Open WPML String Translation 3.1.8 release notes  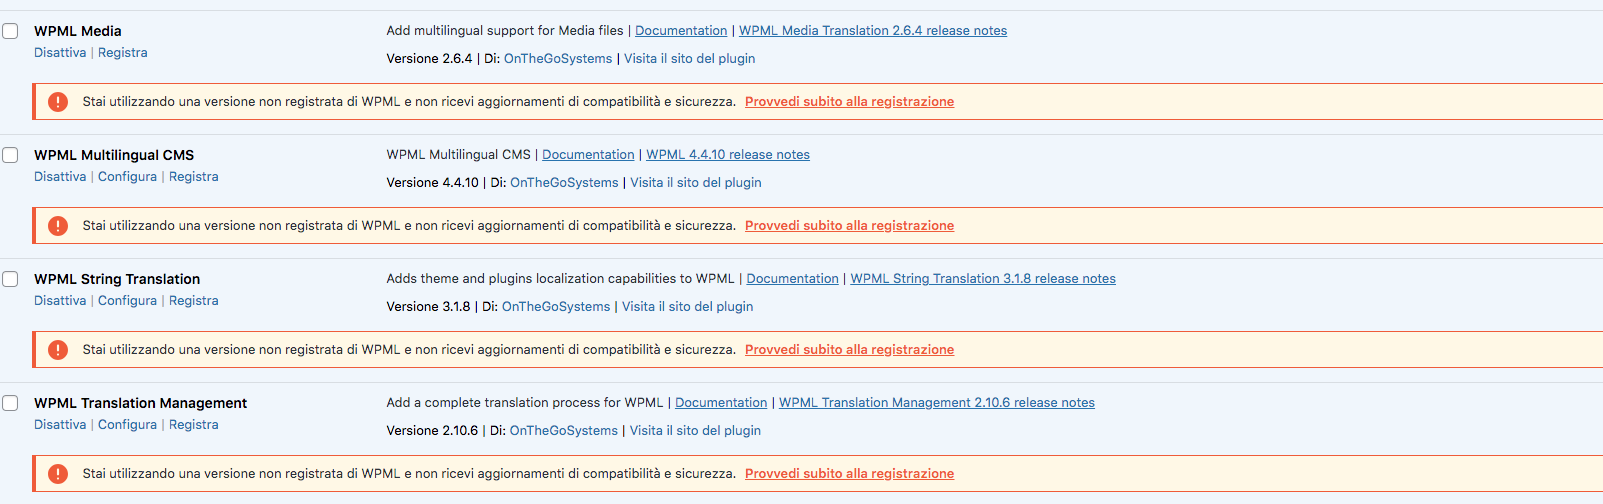point(983,279)
